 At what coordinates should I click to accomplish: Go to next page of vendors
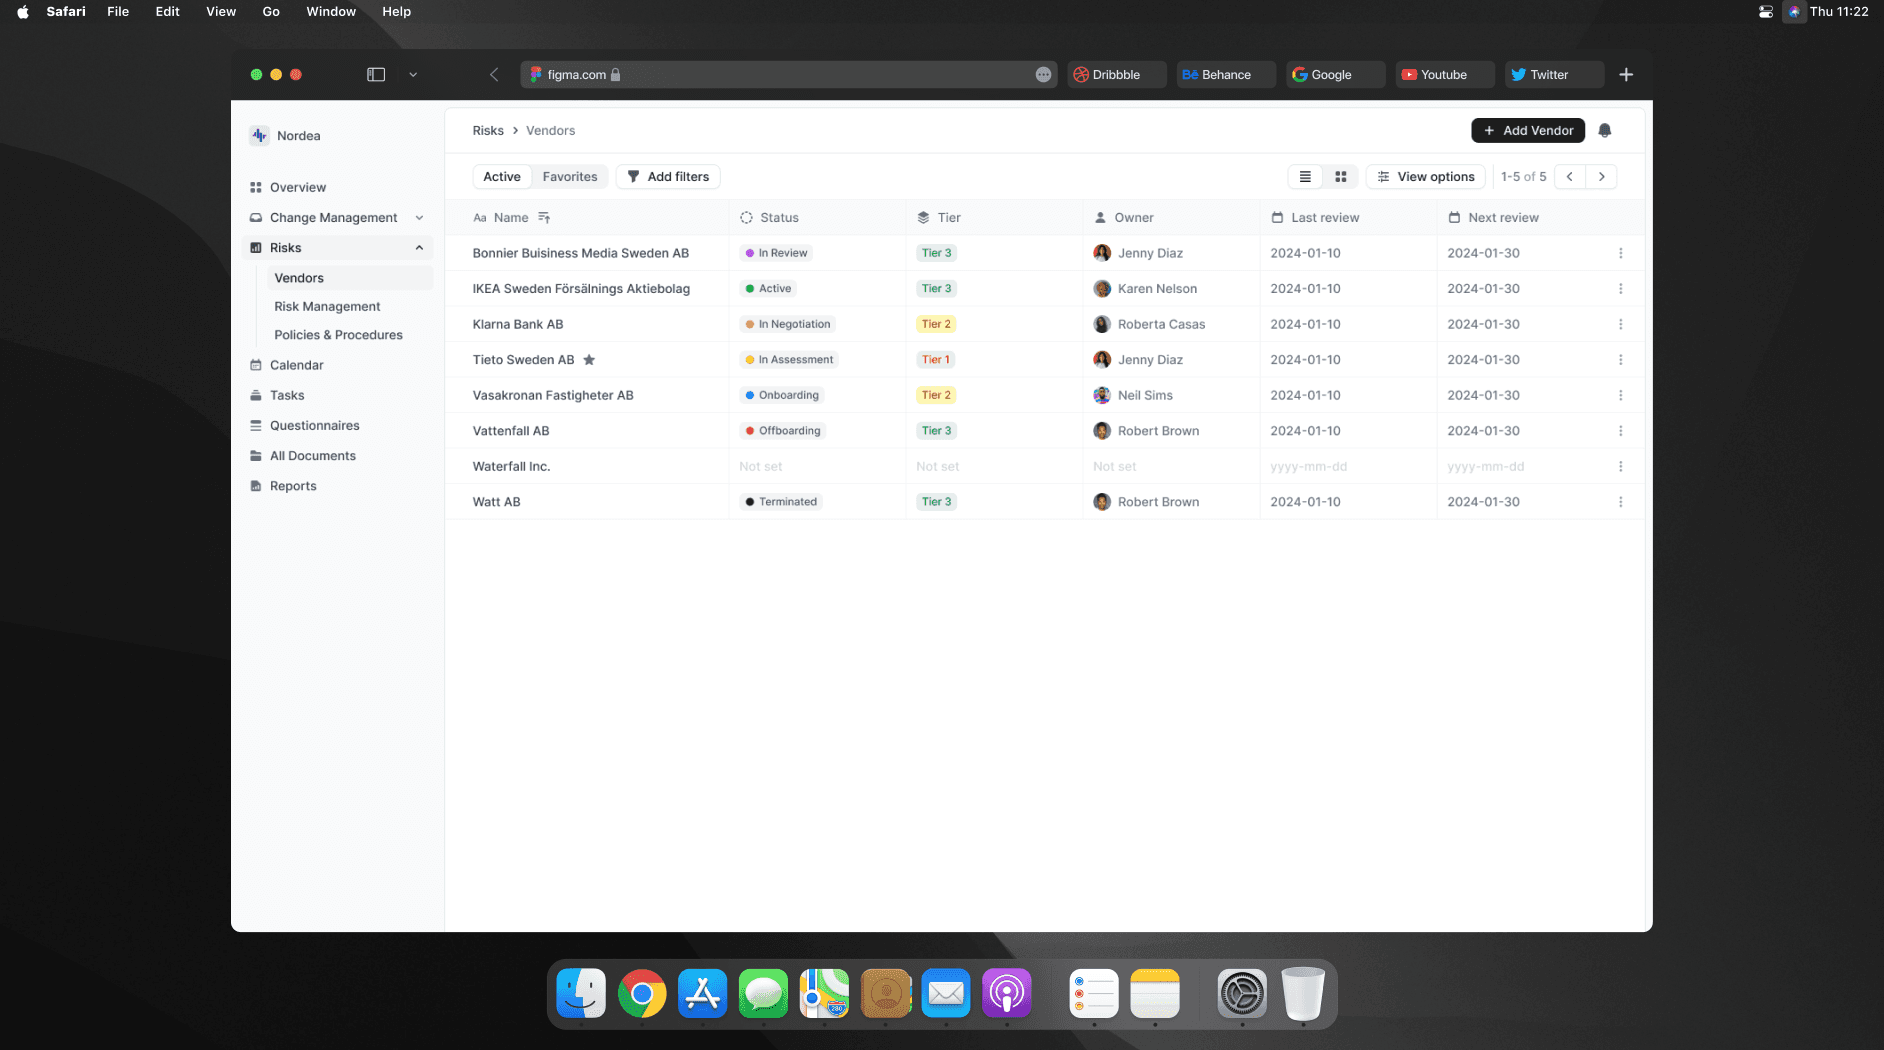1602,176
